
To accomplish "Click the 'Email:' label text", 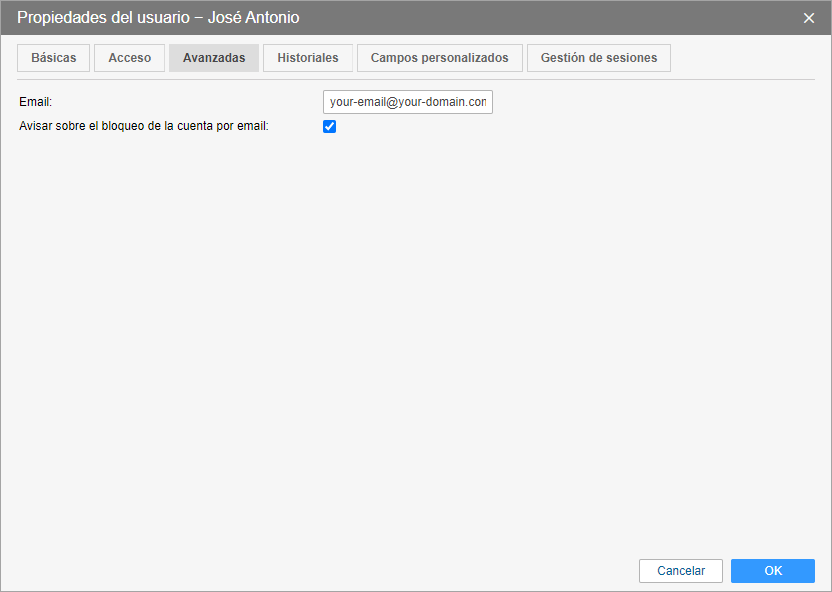I will point(36,102).
